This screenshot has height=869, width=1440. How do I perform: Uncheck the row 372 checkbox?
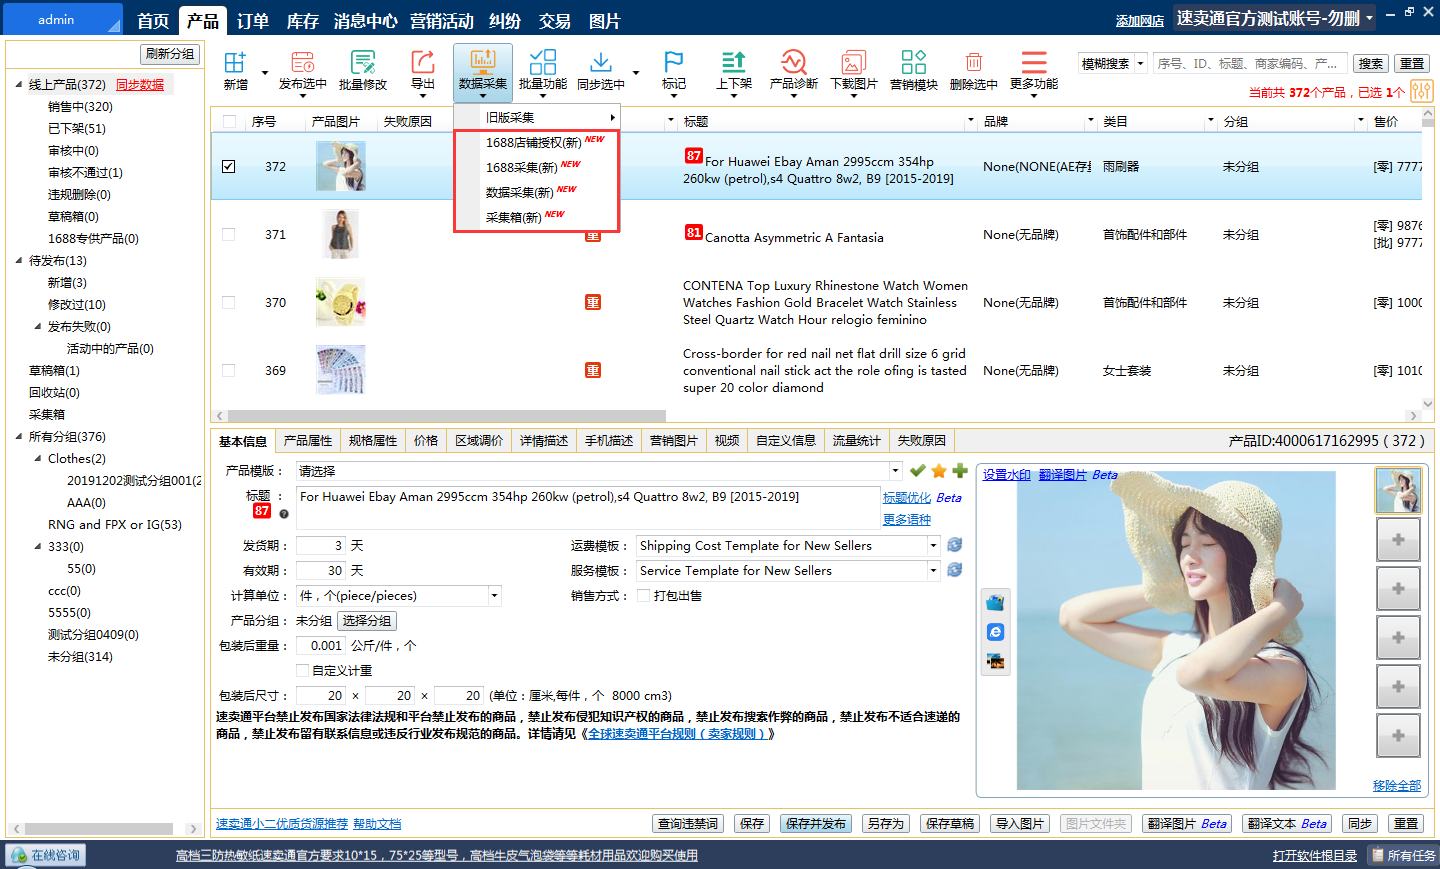[229, 166]
